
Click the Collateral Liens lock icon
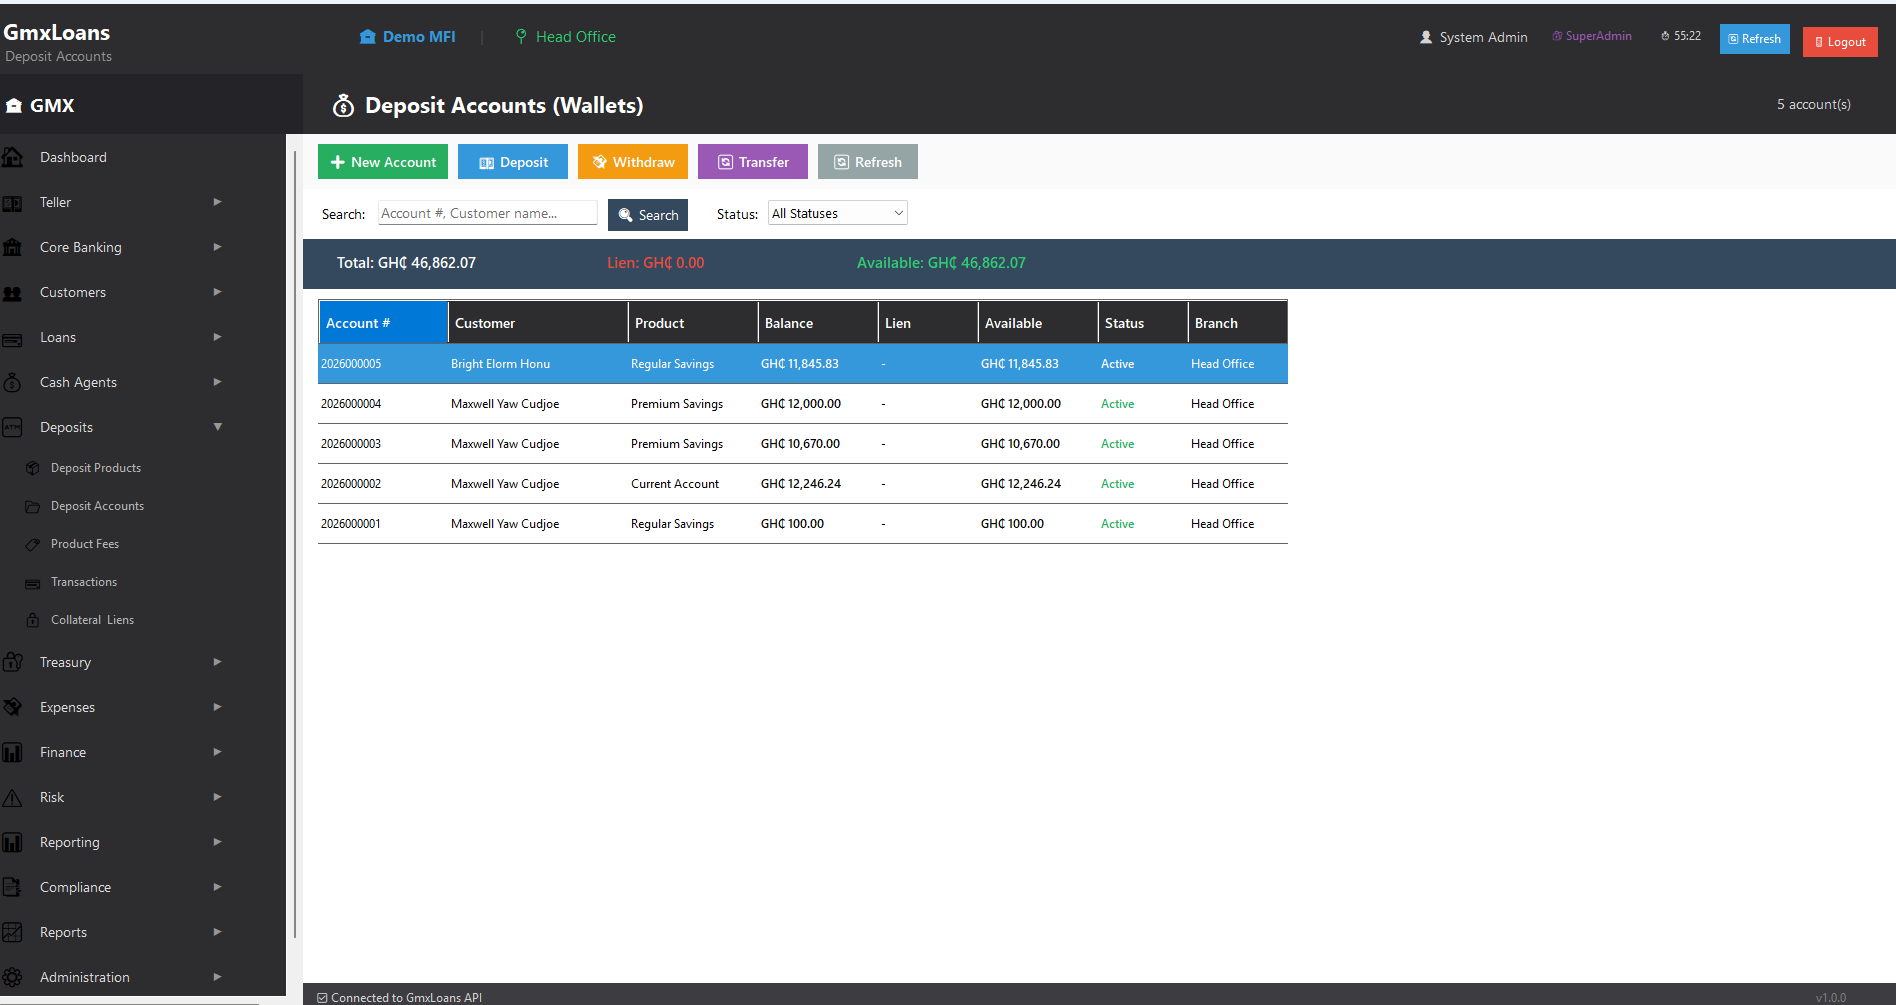click(33, 620)
